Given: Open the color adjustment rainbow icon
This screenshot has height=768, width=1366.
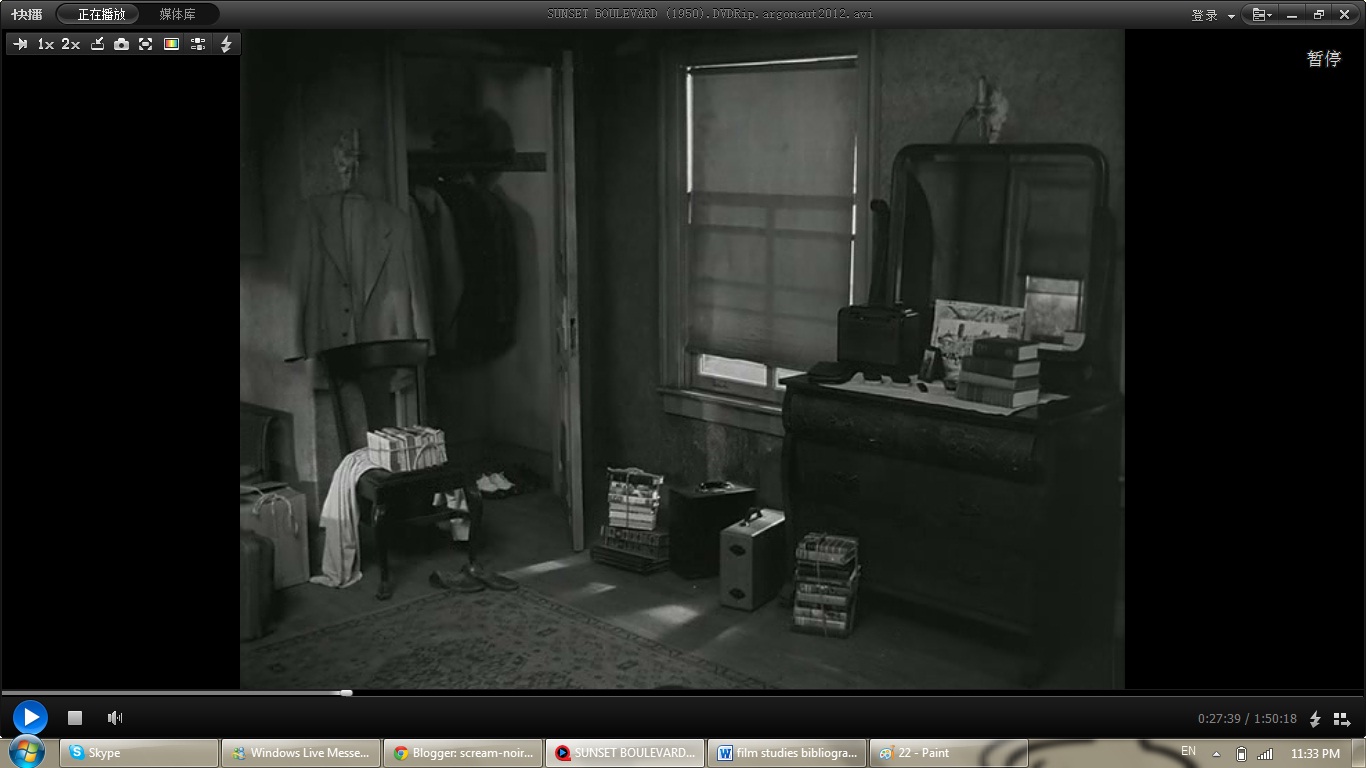Looking at the screenshot, I should tap(171, 44).
